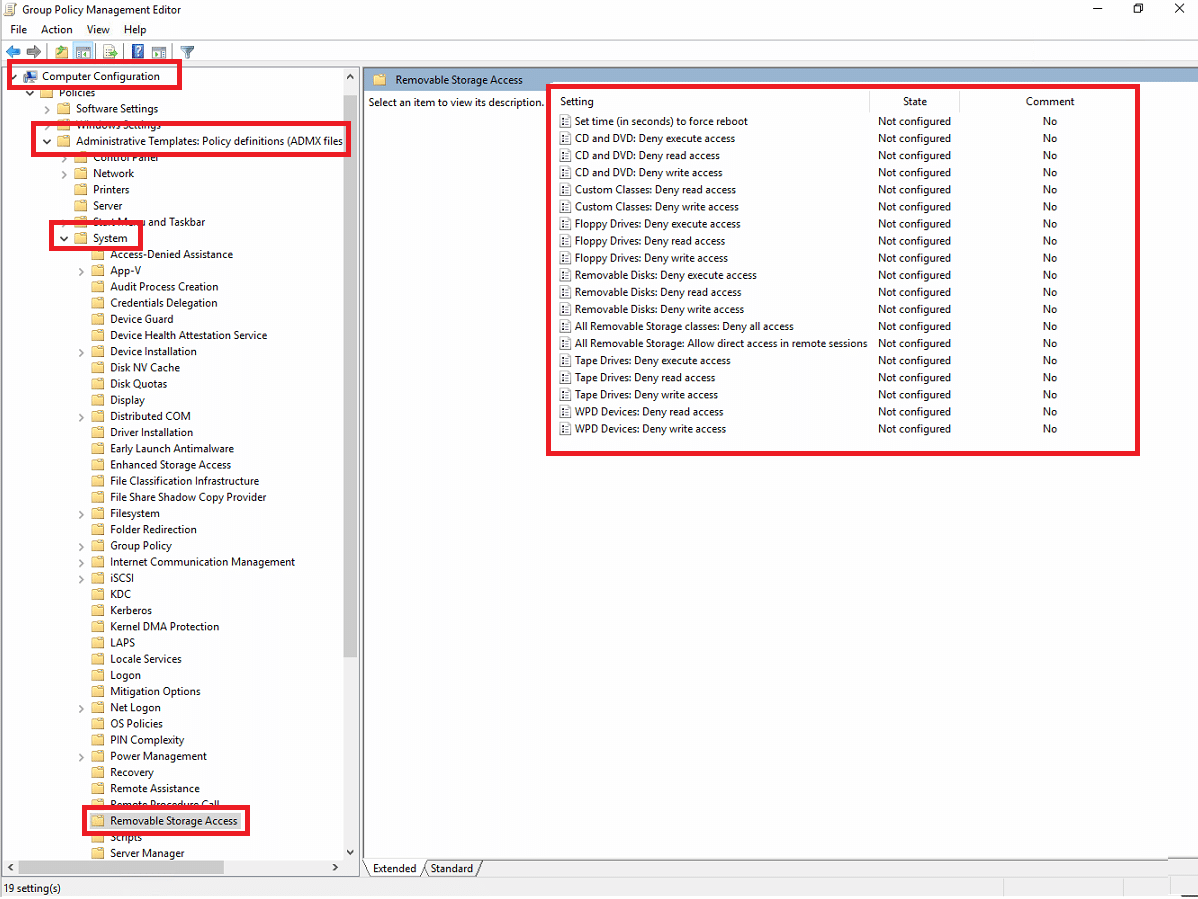The width and height of the screenshot is (1198, 899).
Task: Expand the Group Policy folder node
Action: pos(81,546)
